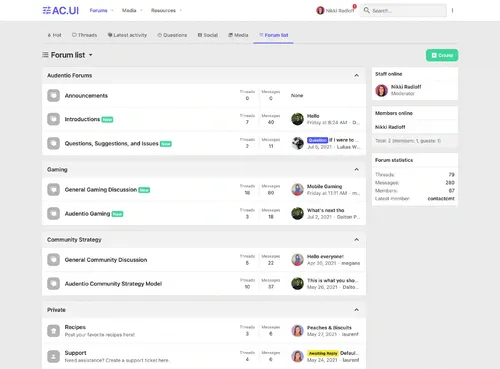
Task: Switch to the Threads tab
Action: 85,35
